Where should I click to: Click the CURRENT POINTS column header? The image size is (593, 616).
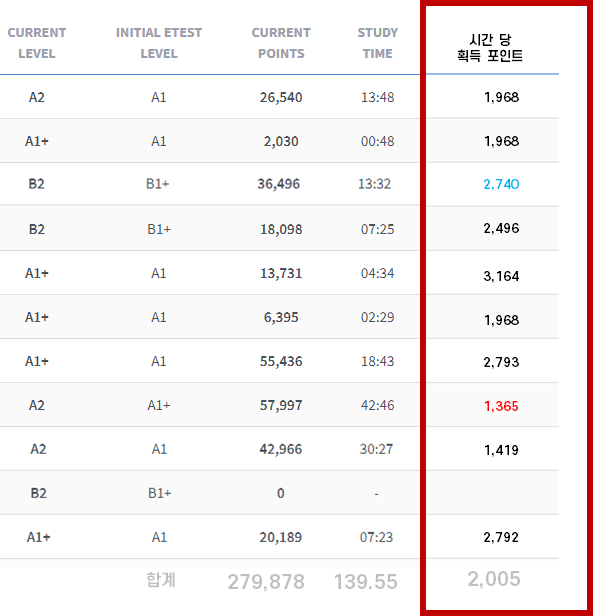[281, 43]
